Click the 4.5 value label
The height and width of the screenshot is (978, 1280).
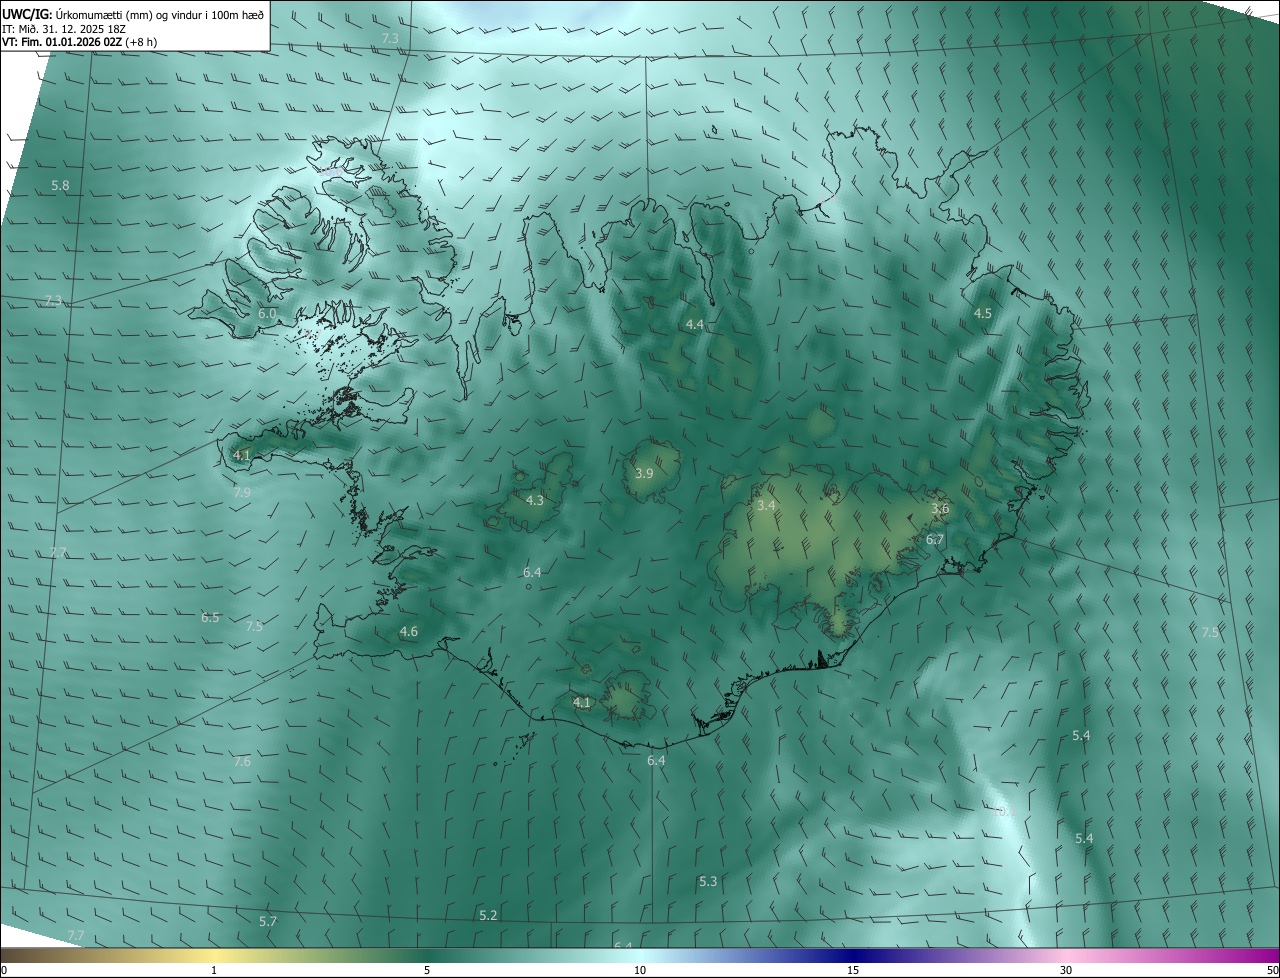tap(983, 314)
